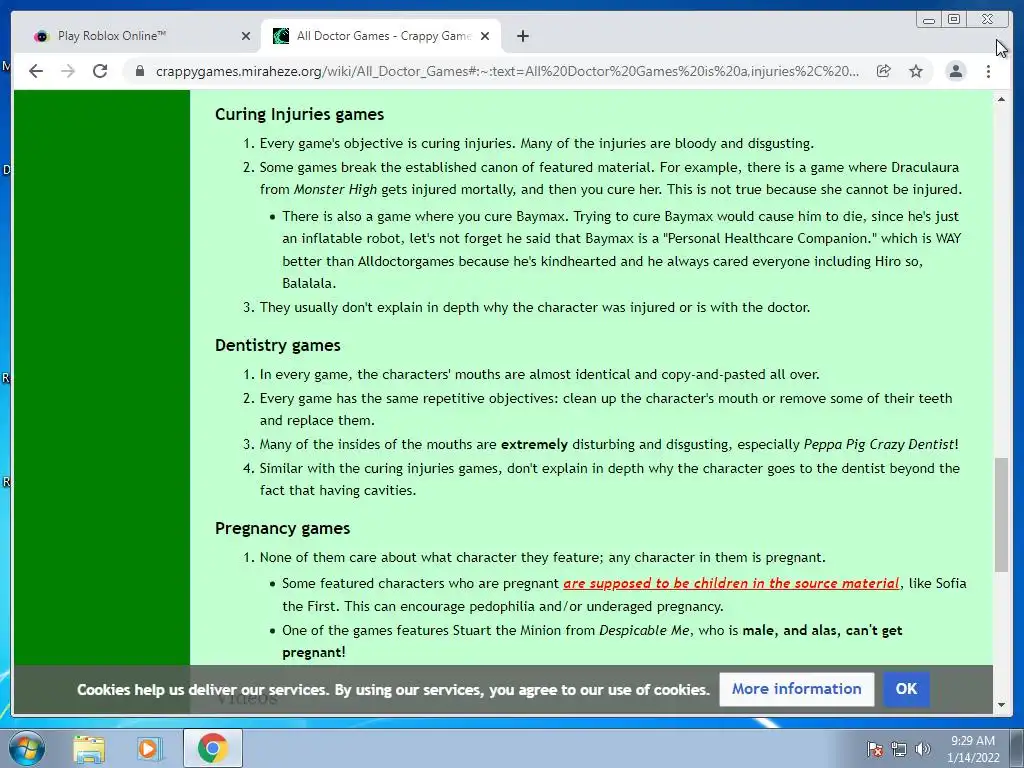Image resolution: width=1024 pixels, height=768 pixels.
Task: Close the Chrome window
Action: (x=987, y=20)
